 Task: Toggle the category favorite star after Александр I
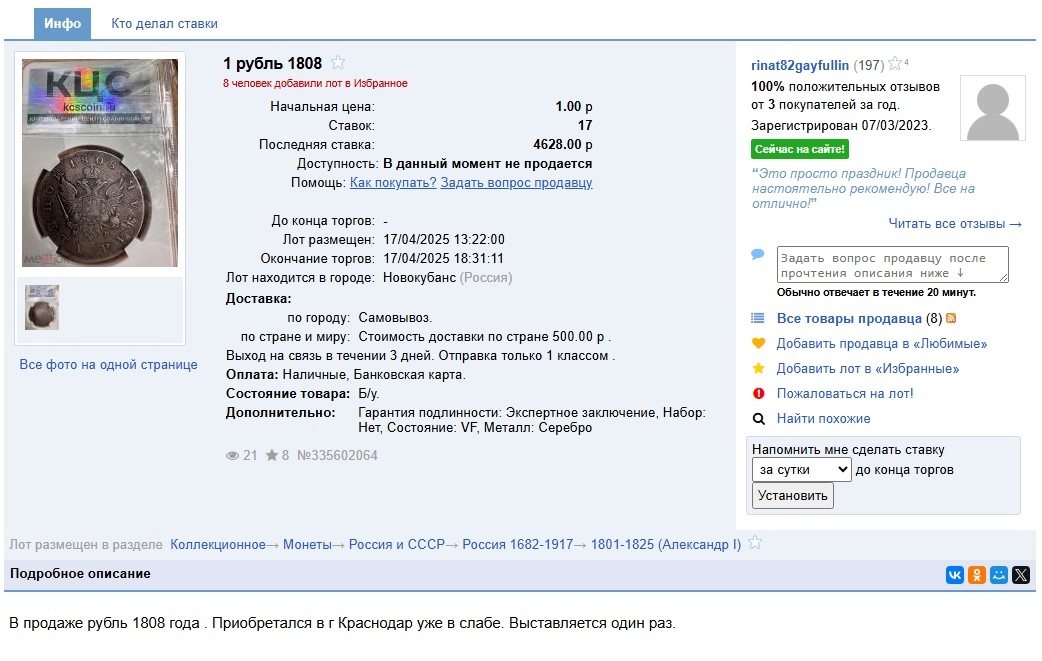[755, 543]
